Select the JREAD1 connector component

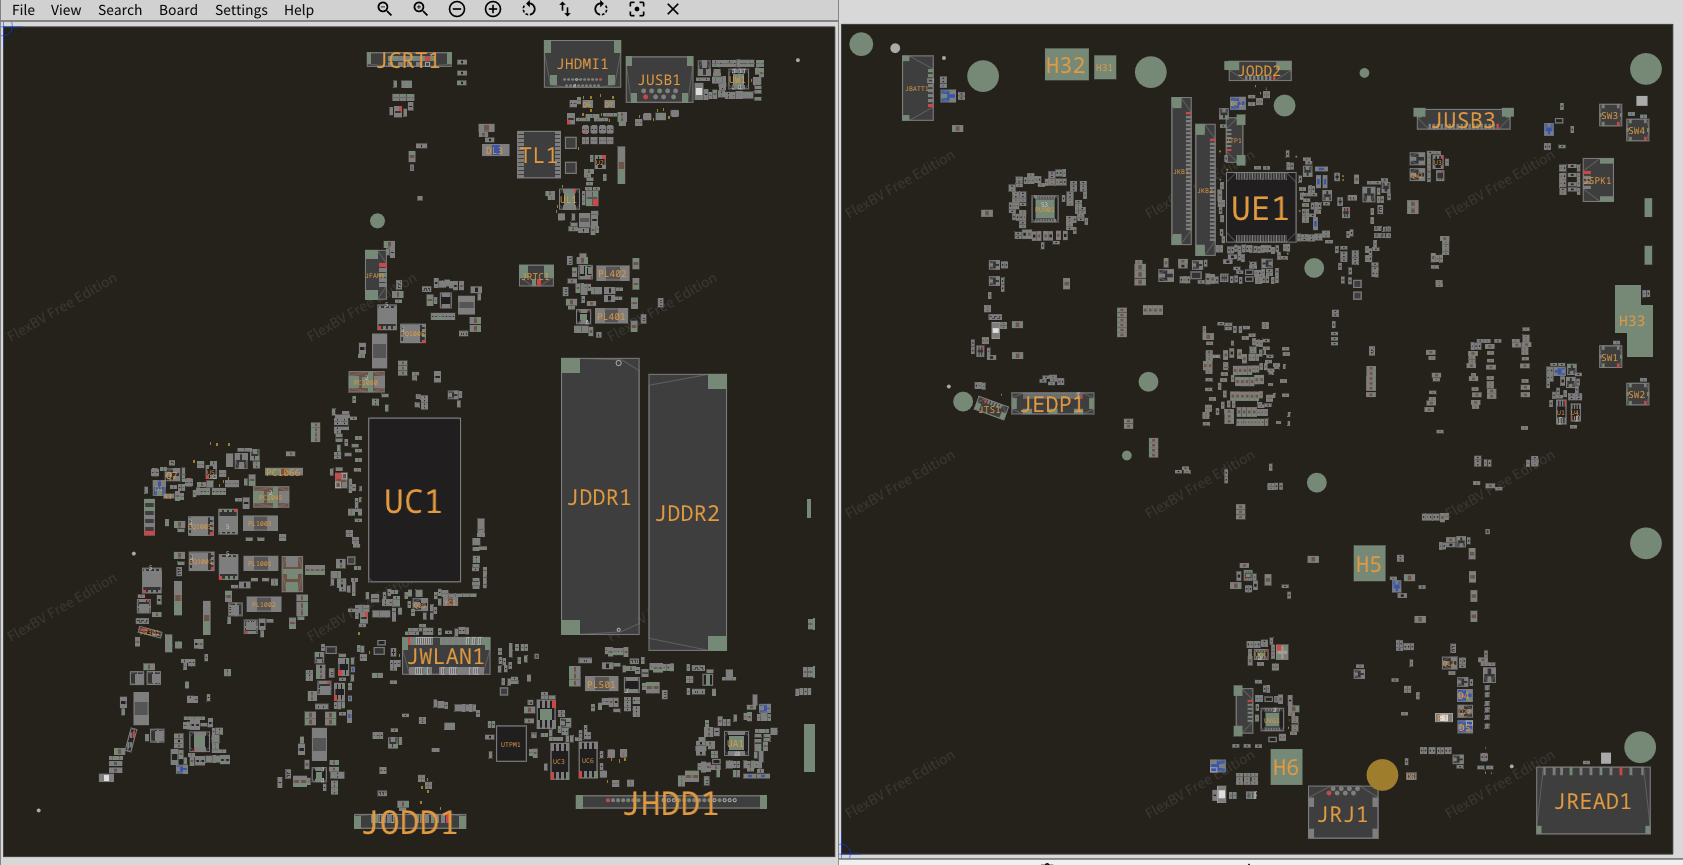[x=1593, y=802]
